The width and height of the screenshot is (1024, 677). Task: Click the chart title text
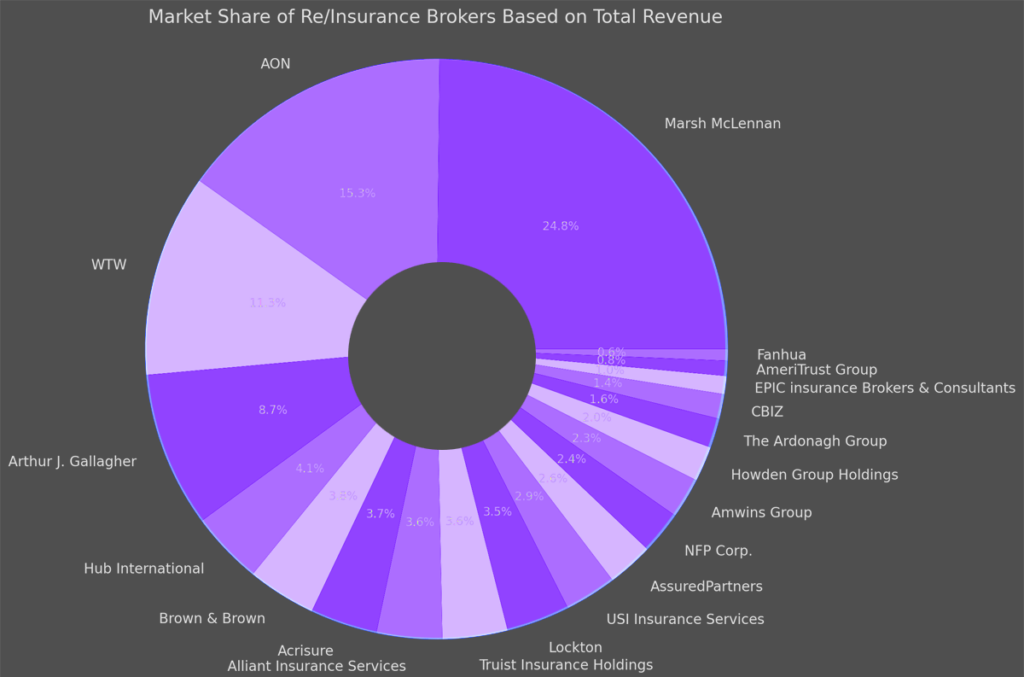435,16
